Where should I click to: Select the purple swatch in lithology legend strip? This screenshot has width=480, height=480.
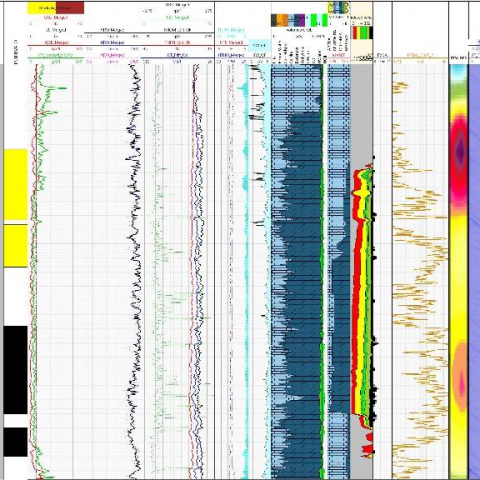[x=301, y=20]
